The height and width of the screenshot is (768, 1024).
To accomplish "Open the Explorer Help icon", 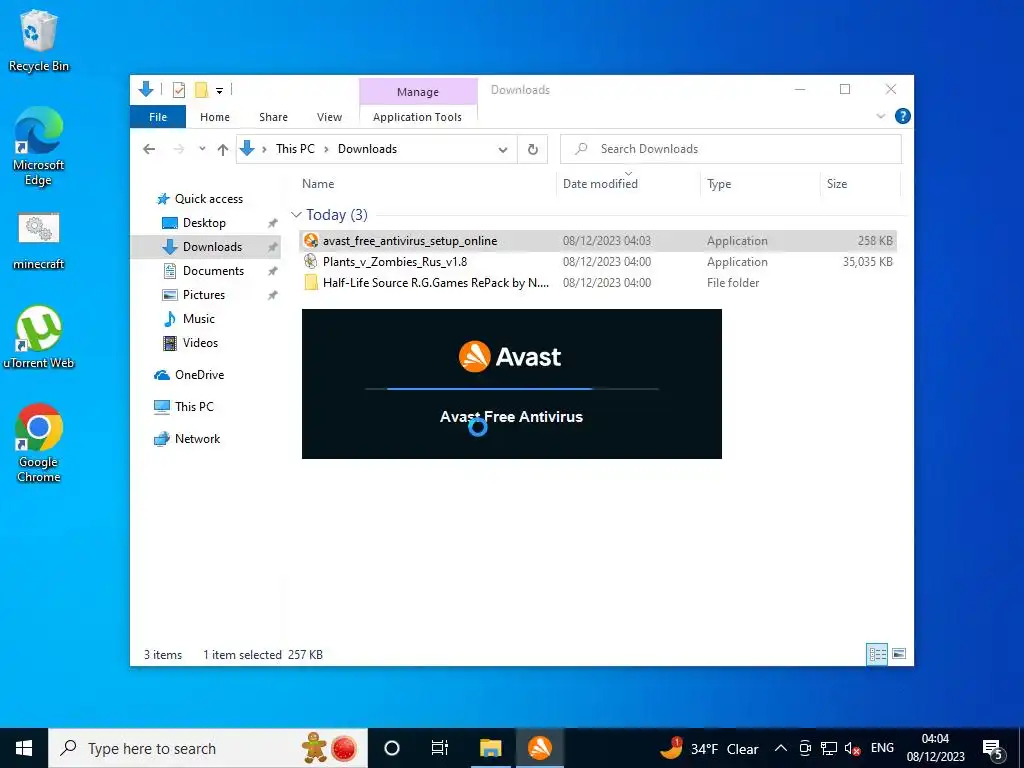I will (903, 116).
